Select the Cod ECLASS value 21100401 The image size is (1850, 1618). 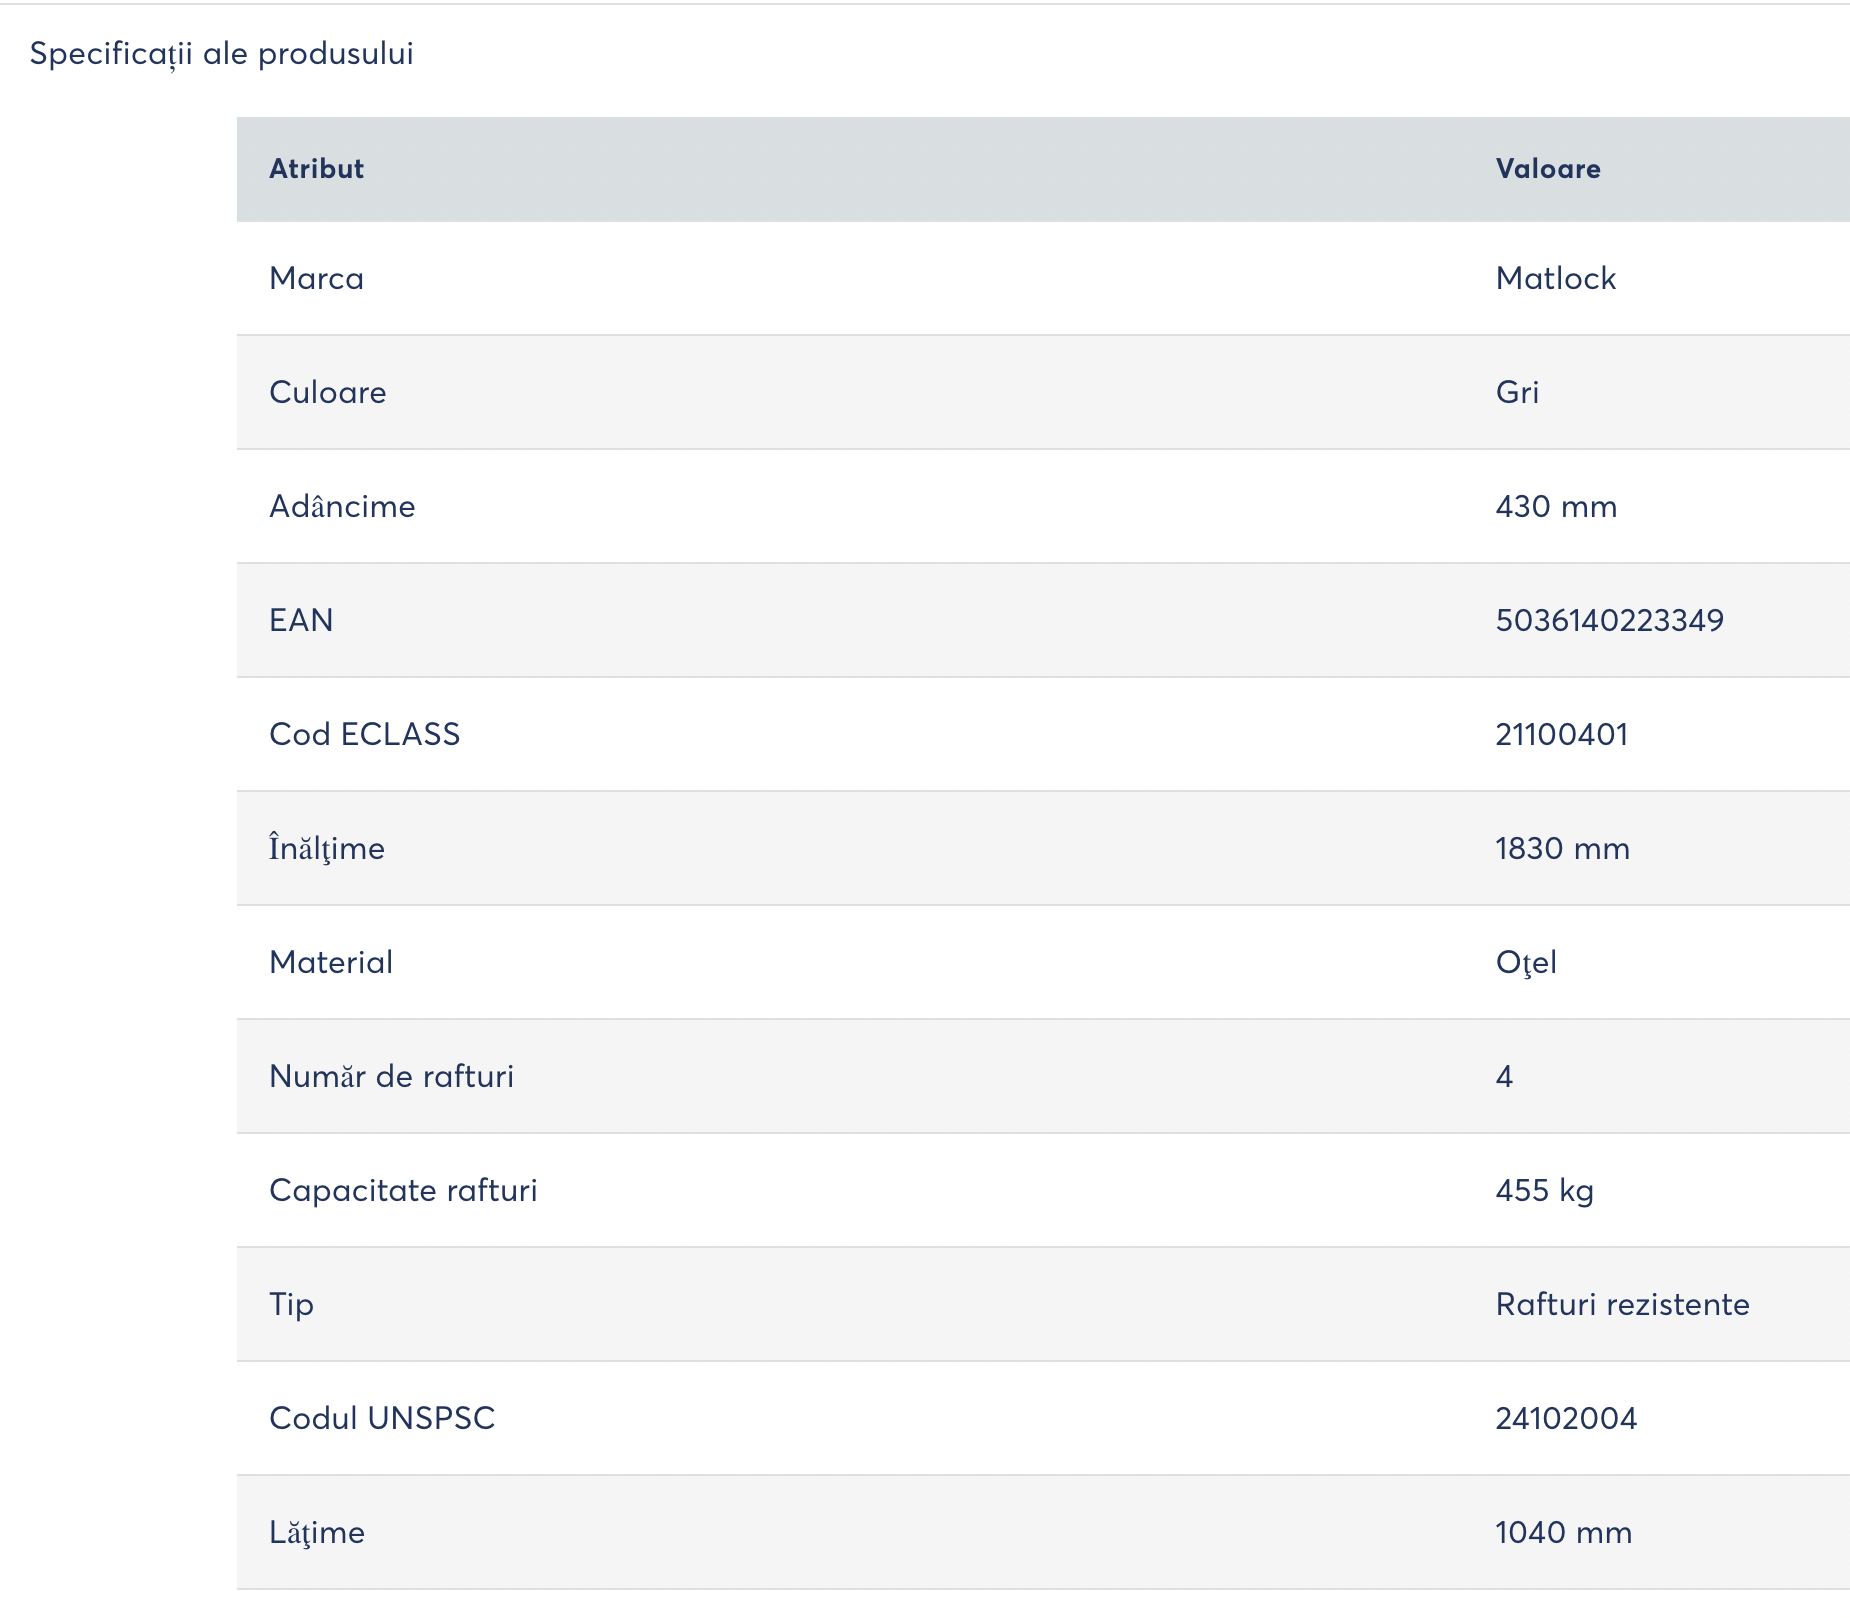1562,734
